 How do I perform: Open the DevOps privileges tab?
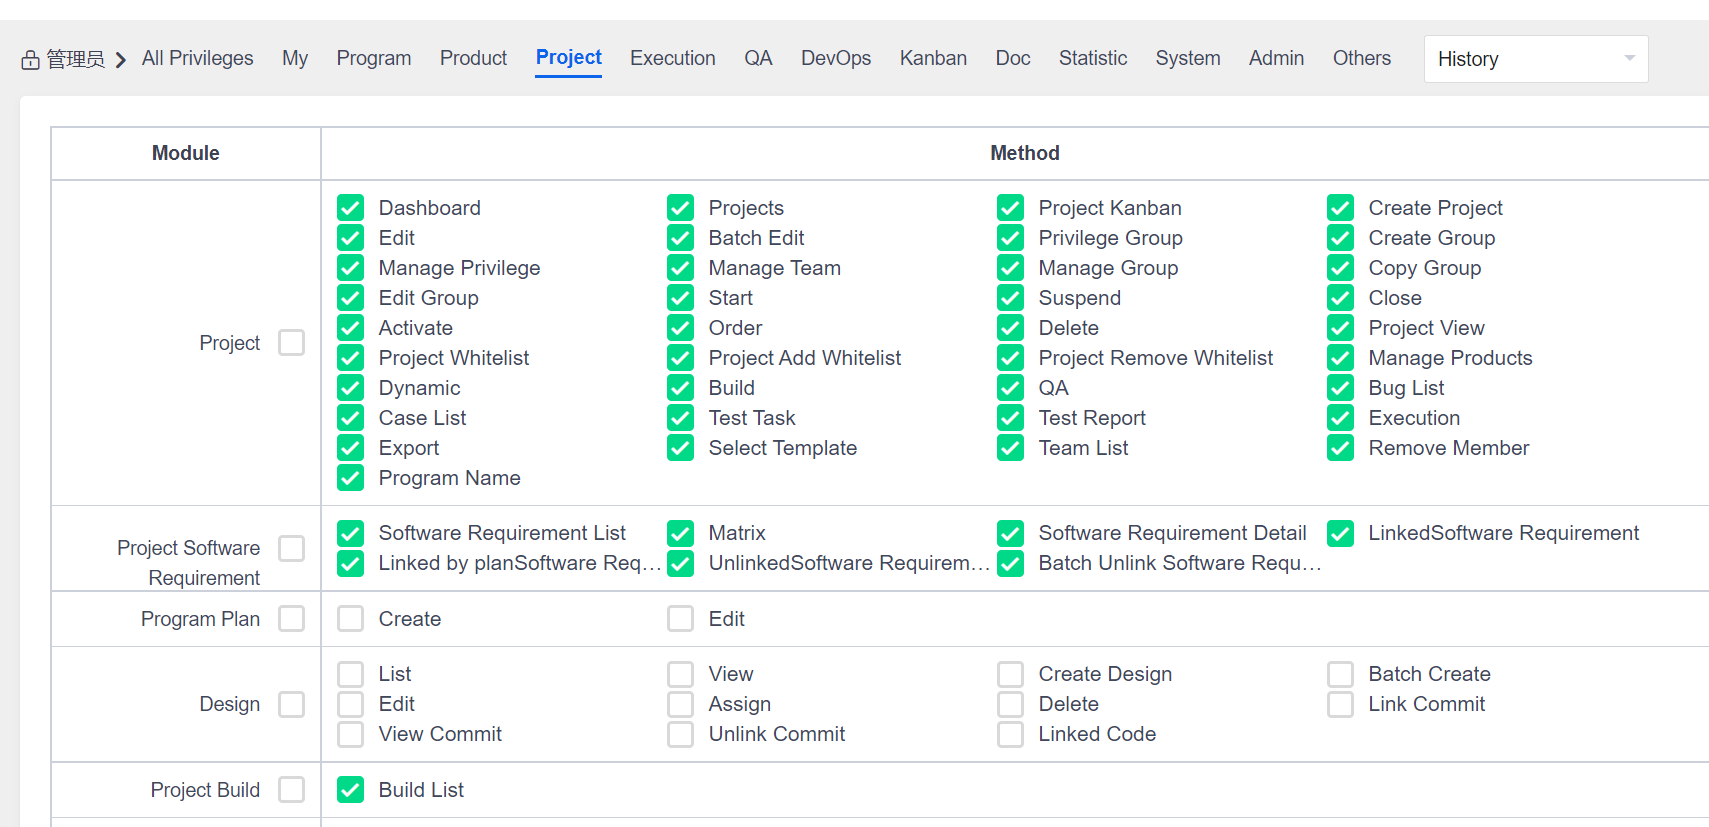pos(835,58)
